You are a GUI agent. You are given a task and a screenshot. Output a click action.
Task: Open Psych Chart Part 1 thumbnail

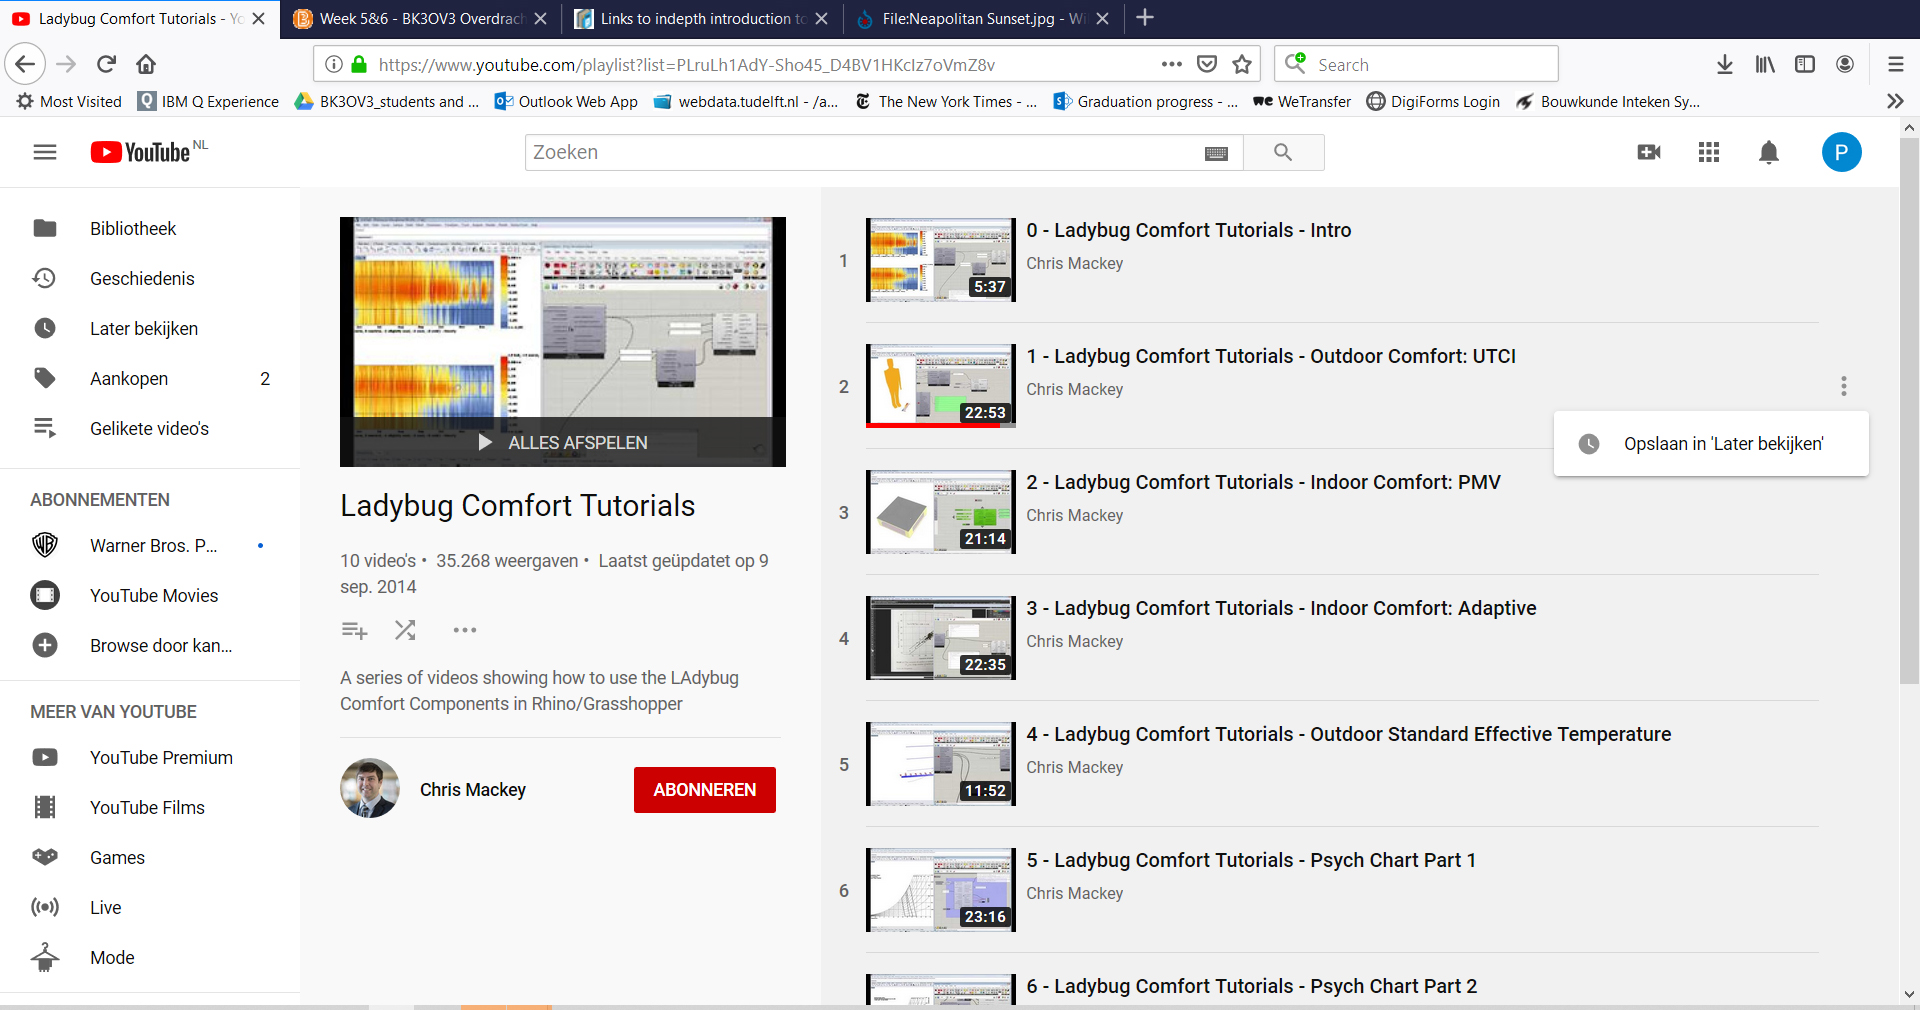[x=941, y=890]
